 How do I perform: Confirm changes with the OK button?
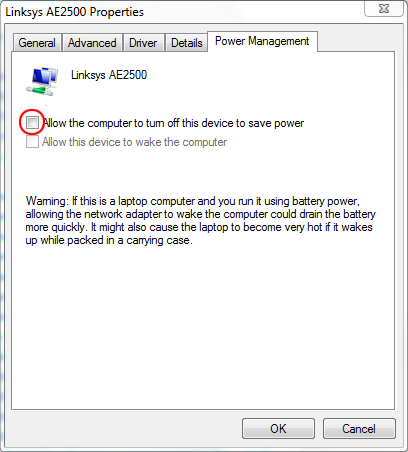278,428
